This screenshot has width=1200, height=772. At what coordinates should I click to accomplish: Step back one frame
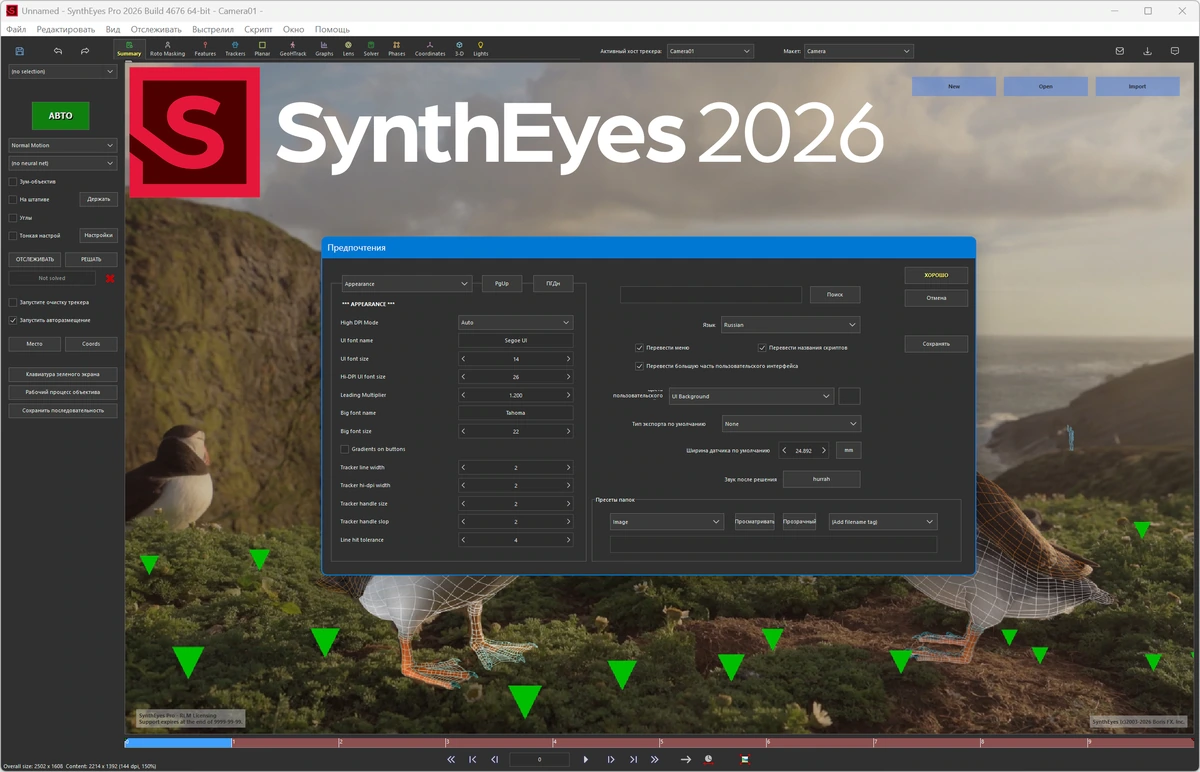(x=494, y=759)
